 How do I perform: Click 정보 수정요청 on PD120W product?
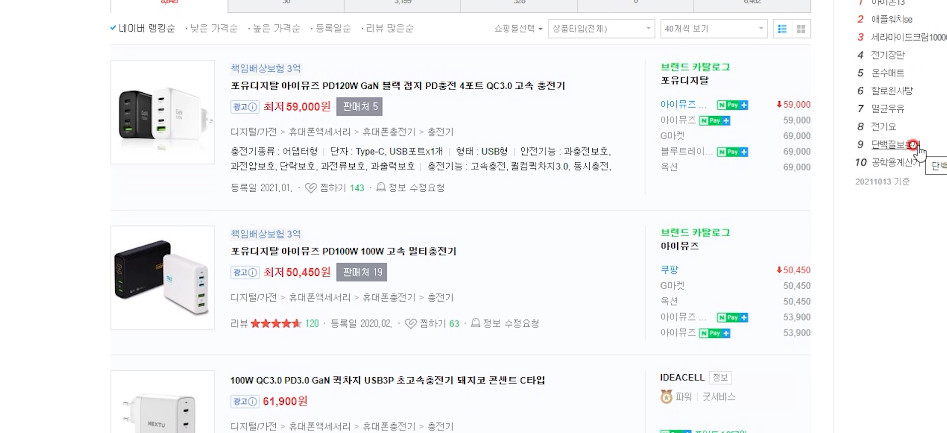point(417,188)
